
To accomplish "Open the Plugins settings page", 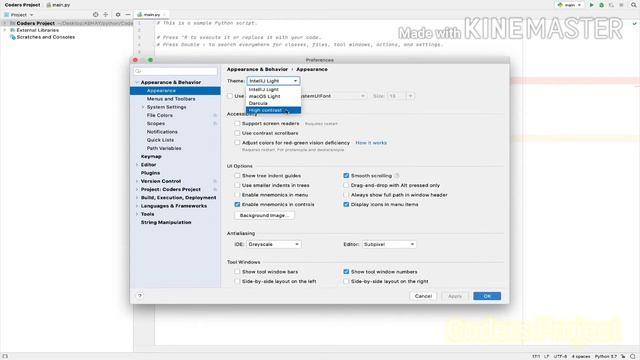I will point(150,173).
